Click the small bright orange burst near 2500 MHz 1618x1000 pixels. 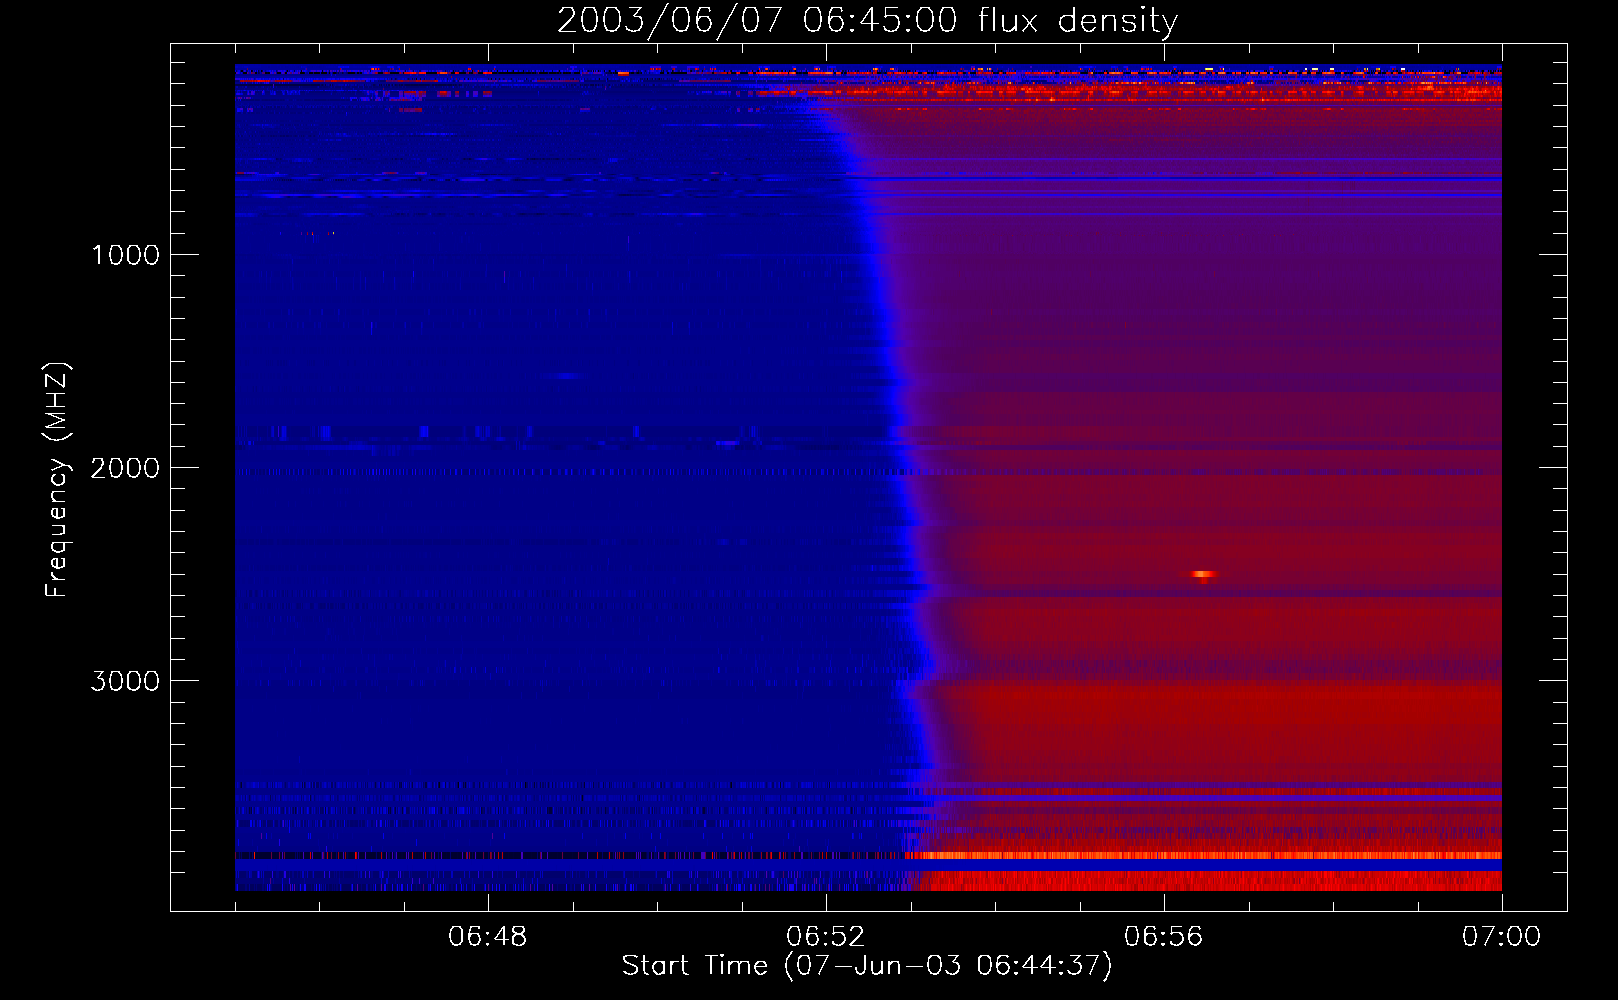coord(1203,575)
